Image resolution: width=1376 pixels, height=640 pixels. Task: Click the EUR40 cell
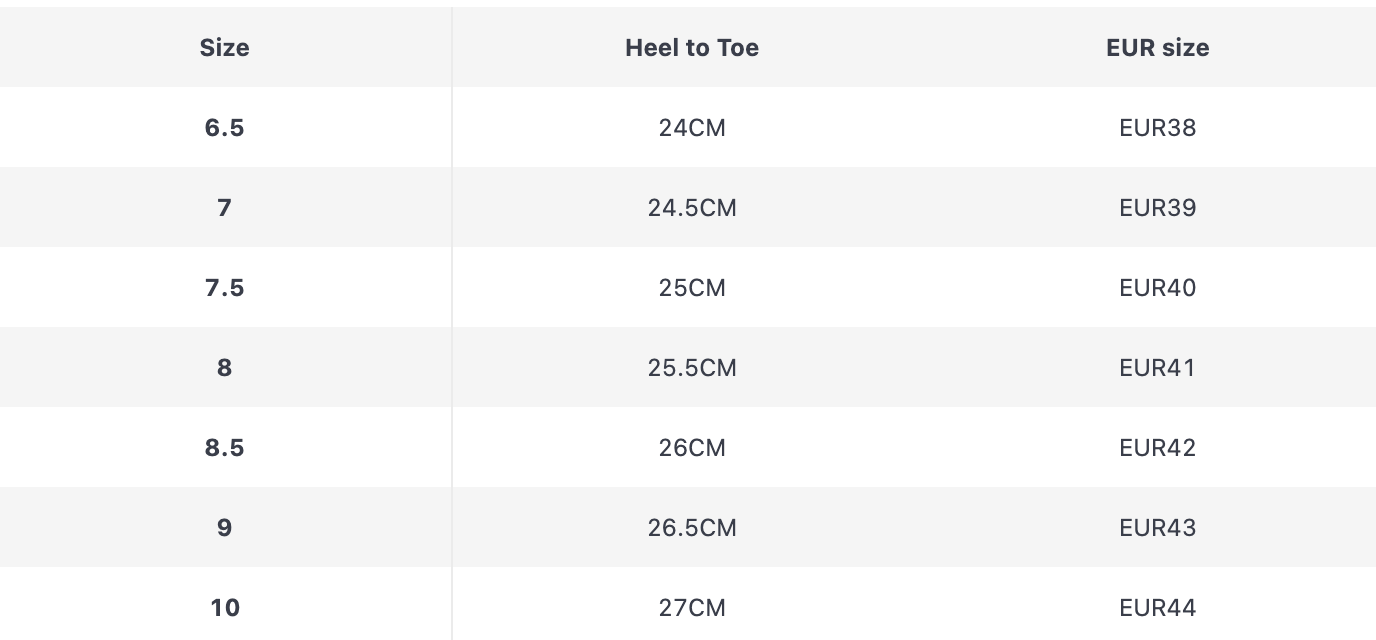[x=1157, y=288]
